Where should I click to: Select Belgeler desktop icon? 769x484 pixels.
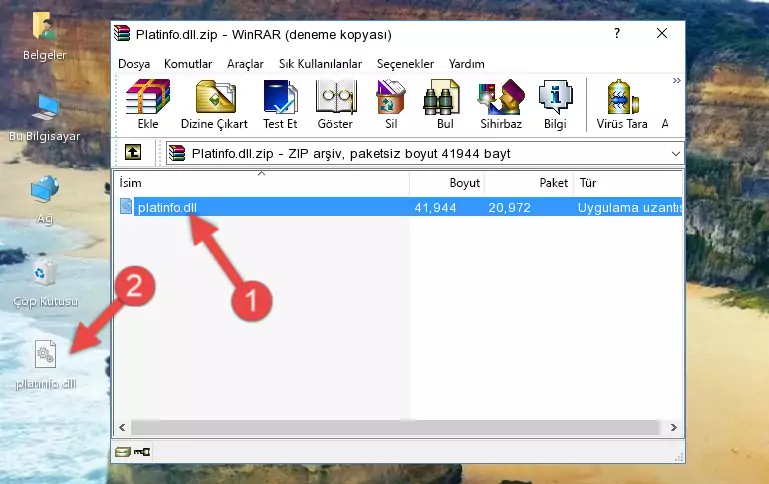click(x=45, y=36)
